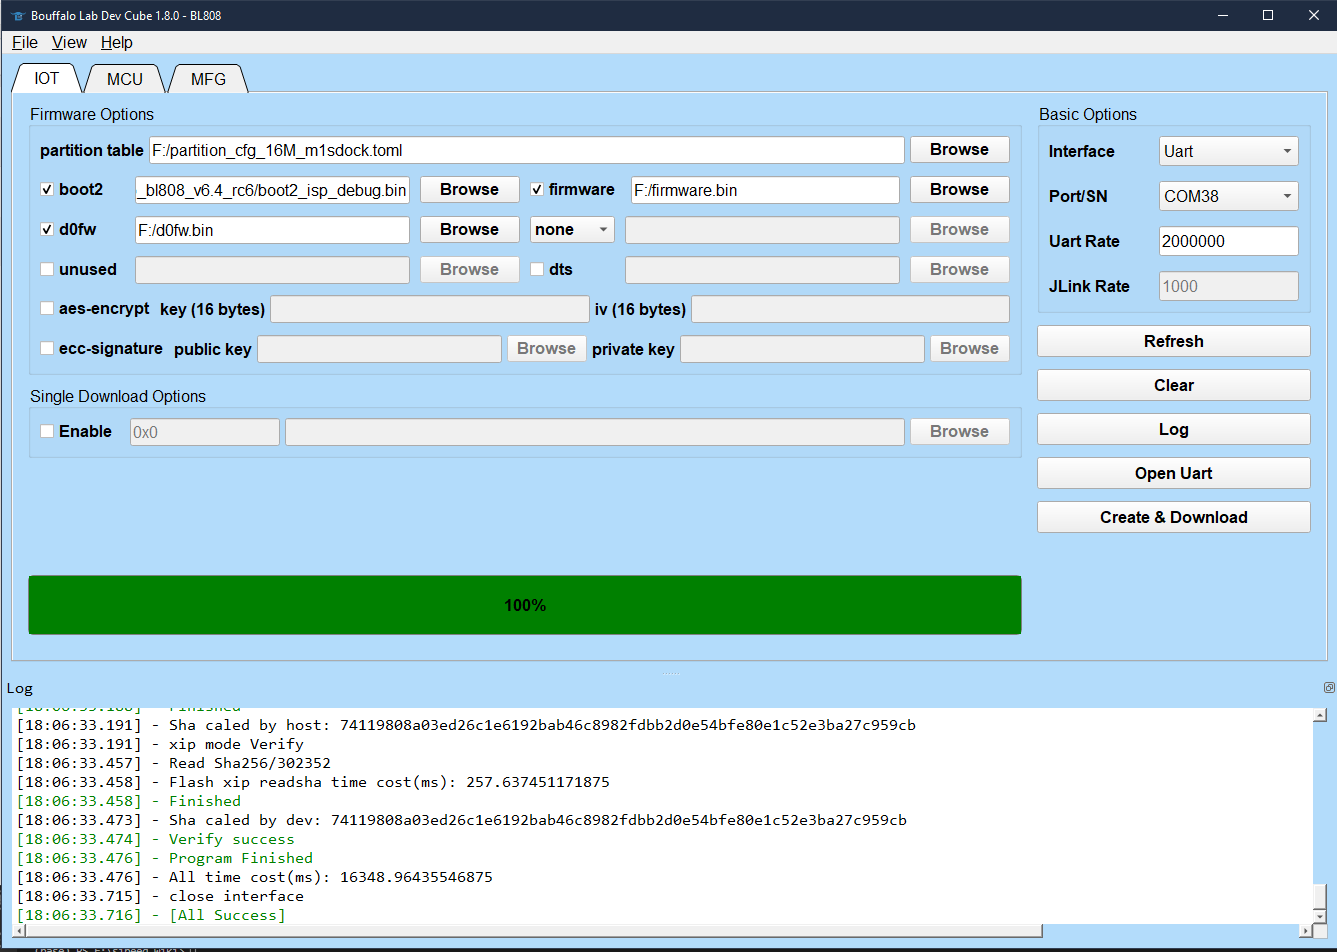Click the 'xip mode Verify' log line
The width and height of the screenshot is (1337, 952).
160,744
